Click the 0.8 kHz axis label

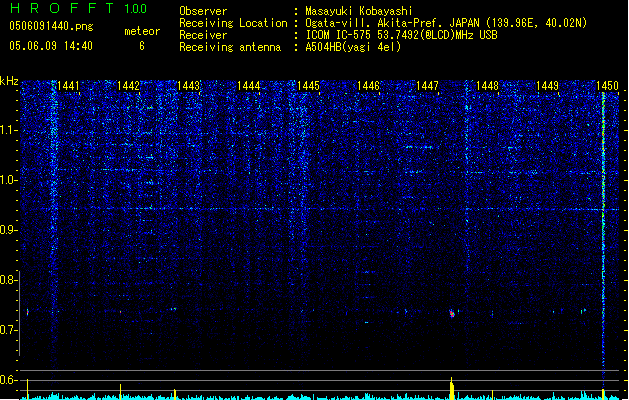9,280
